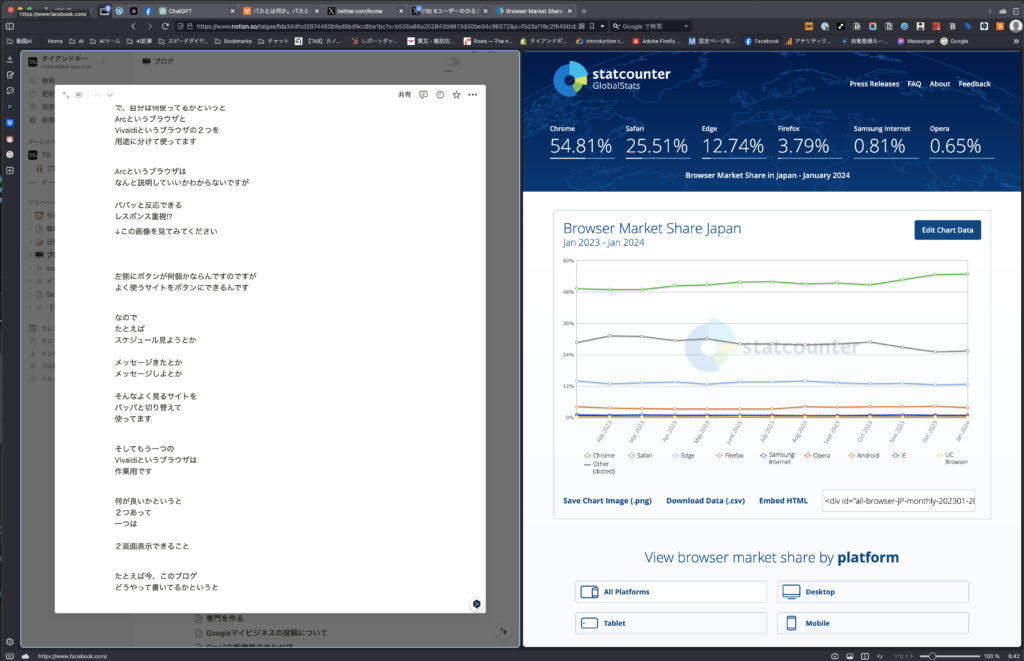Expand Notion peek page to full page
1024x661 pixels.
tap(66, 95)
